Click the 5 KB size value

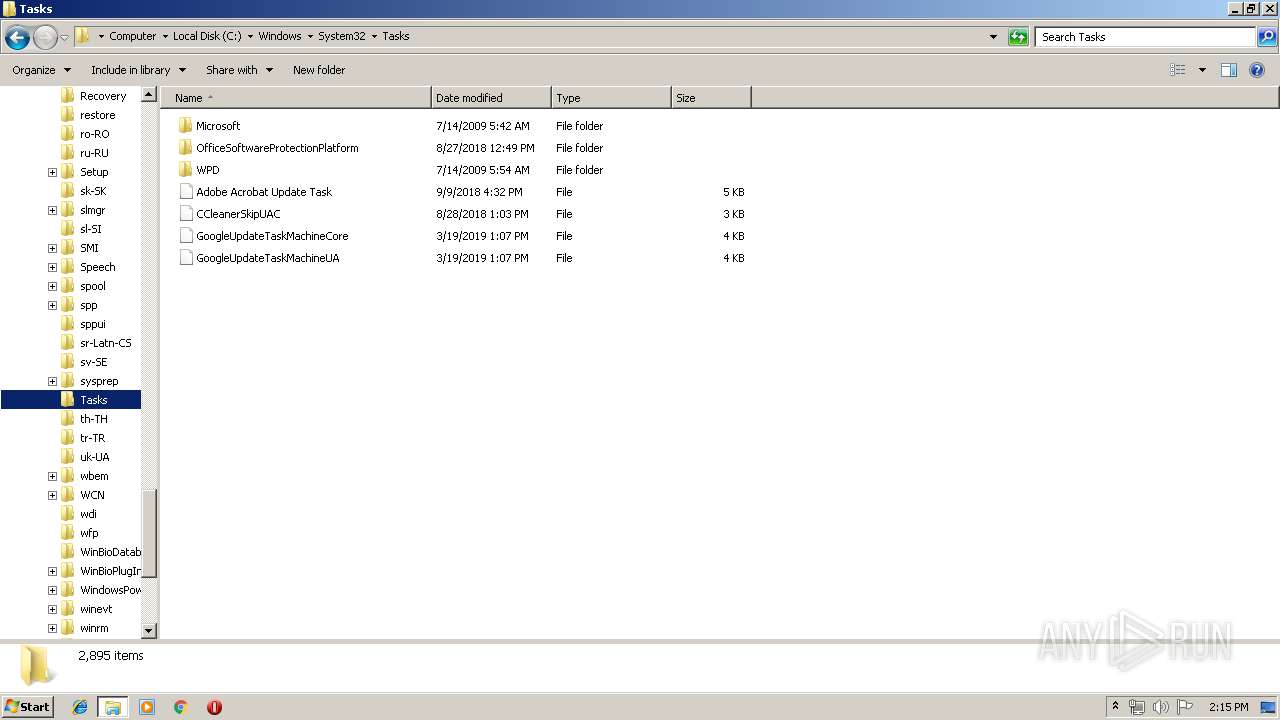[733, 192]
